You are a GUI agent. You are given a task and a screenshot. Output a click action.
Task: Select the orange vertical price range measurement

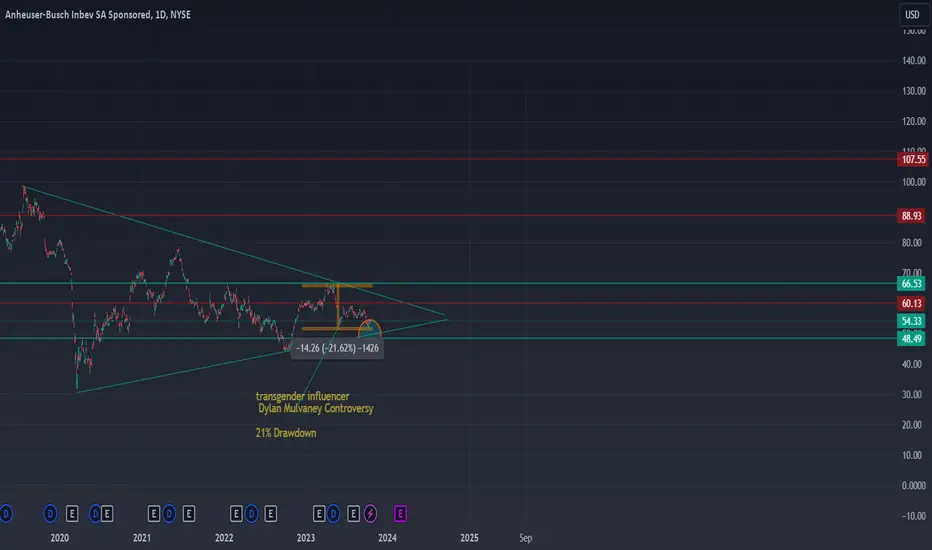coord(338,307)
